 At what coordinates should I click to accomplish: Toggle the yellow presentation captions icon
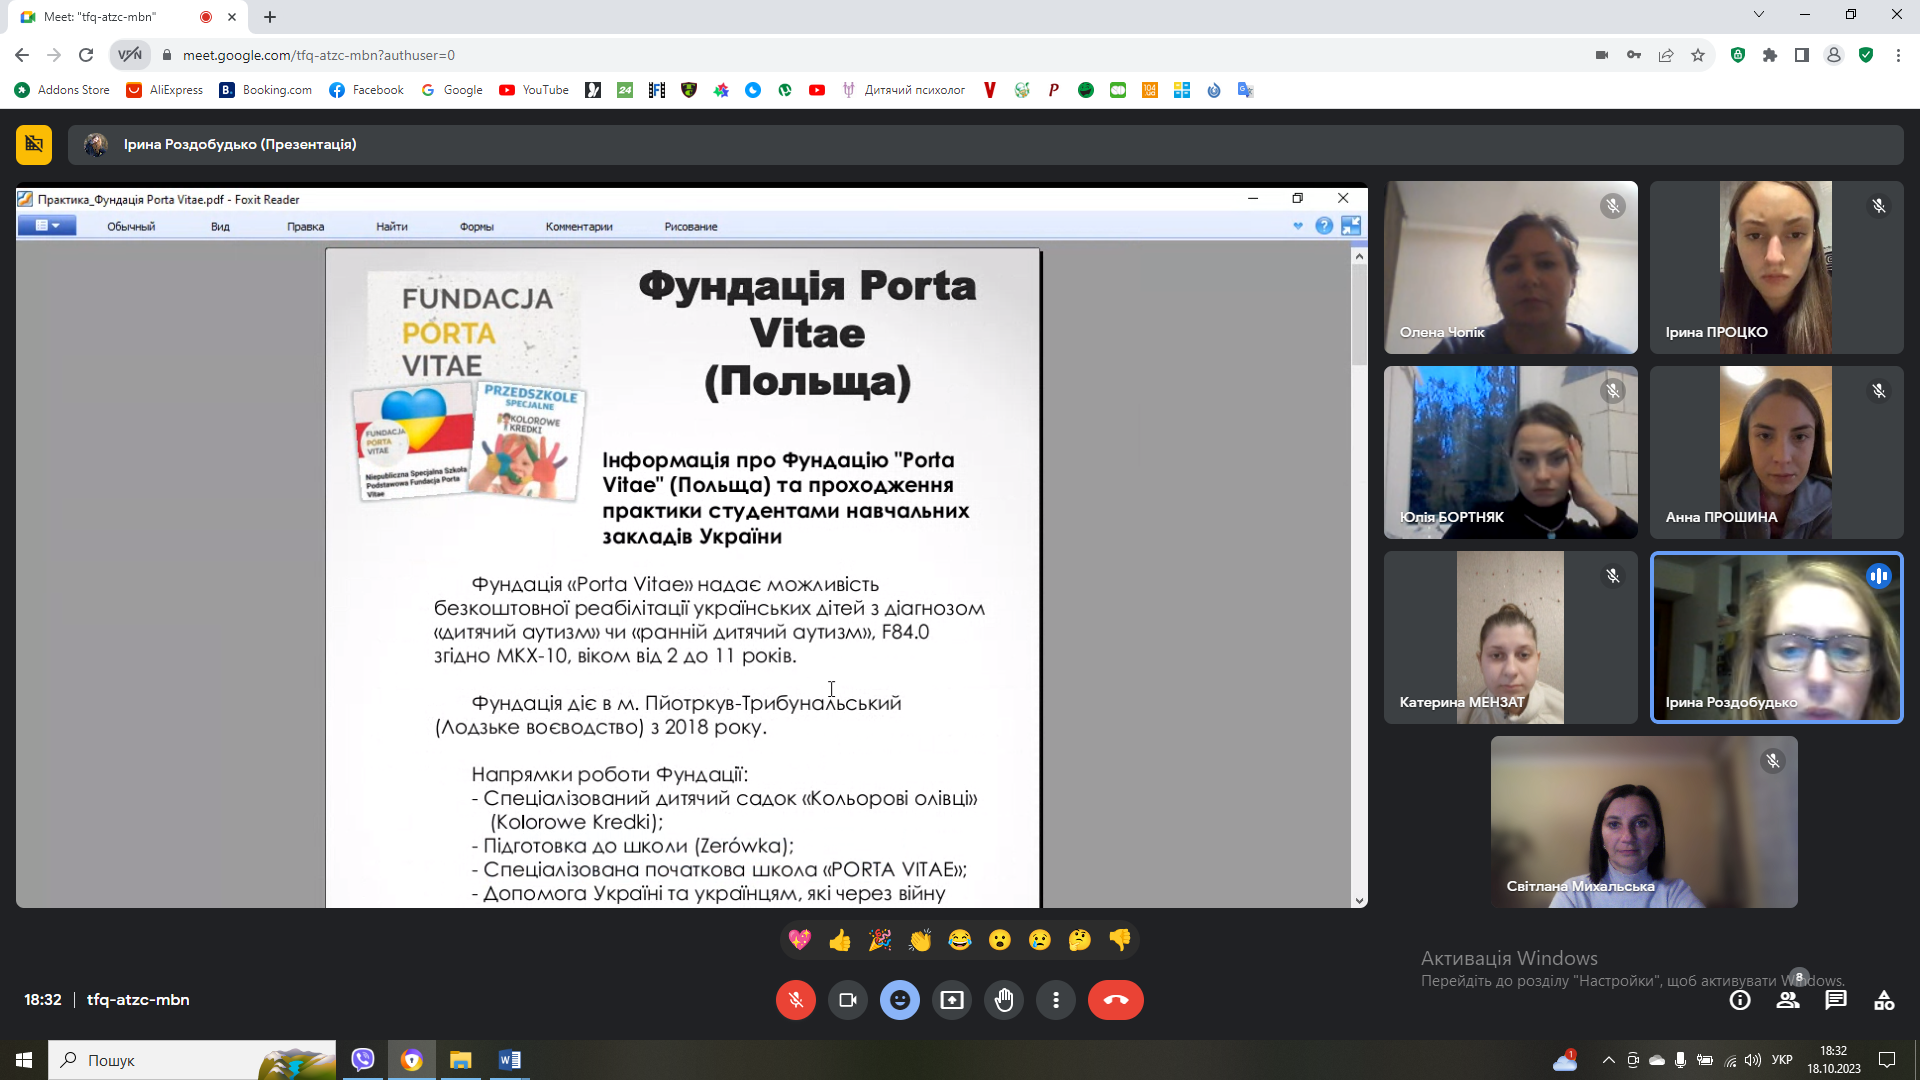coord(34,144)
